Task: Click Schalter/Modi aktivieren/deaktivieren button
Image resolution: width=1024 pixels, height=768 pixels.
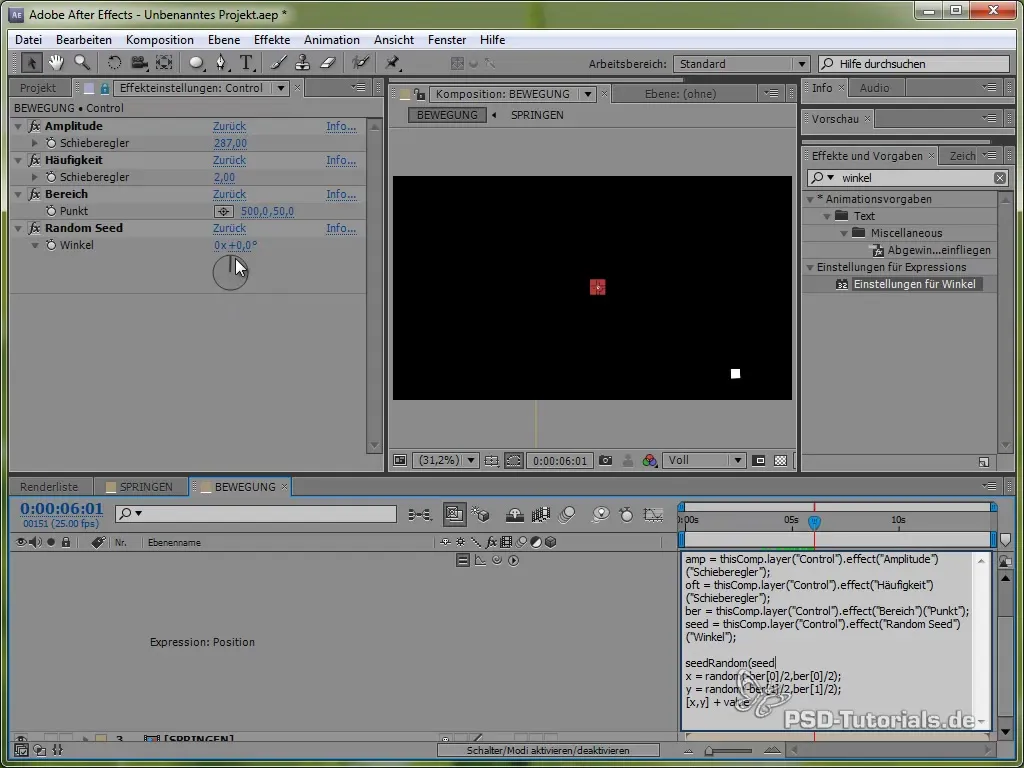Action: [x=548, y=751]
